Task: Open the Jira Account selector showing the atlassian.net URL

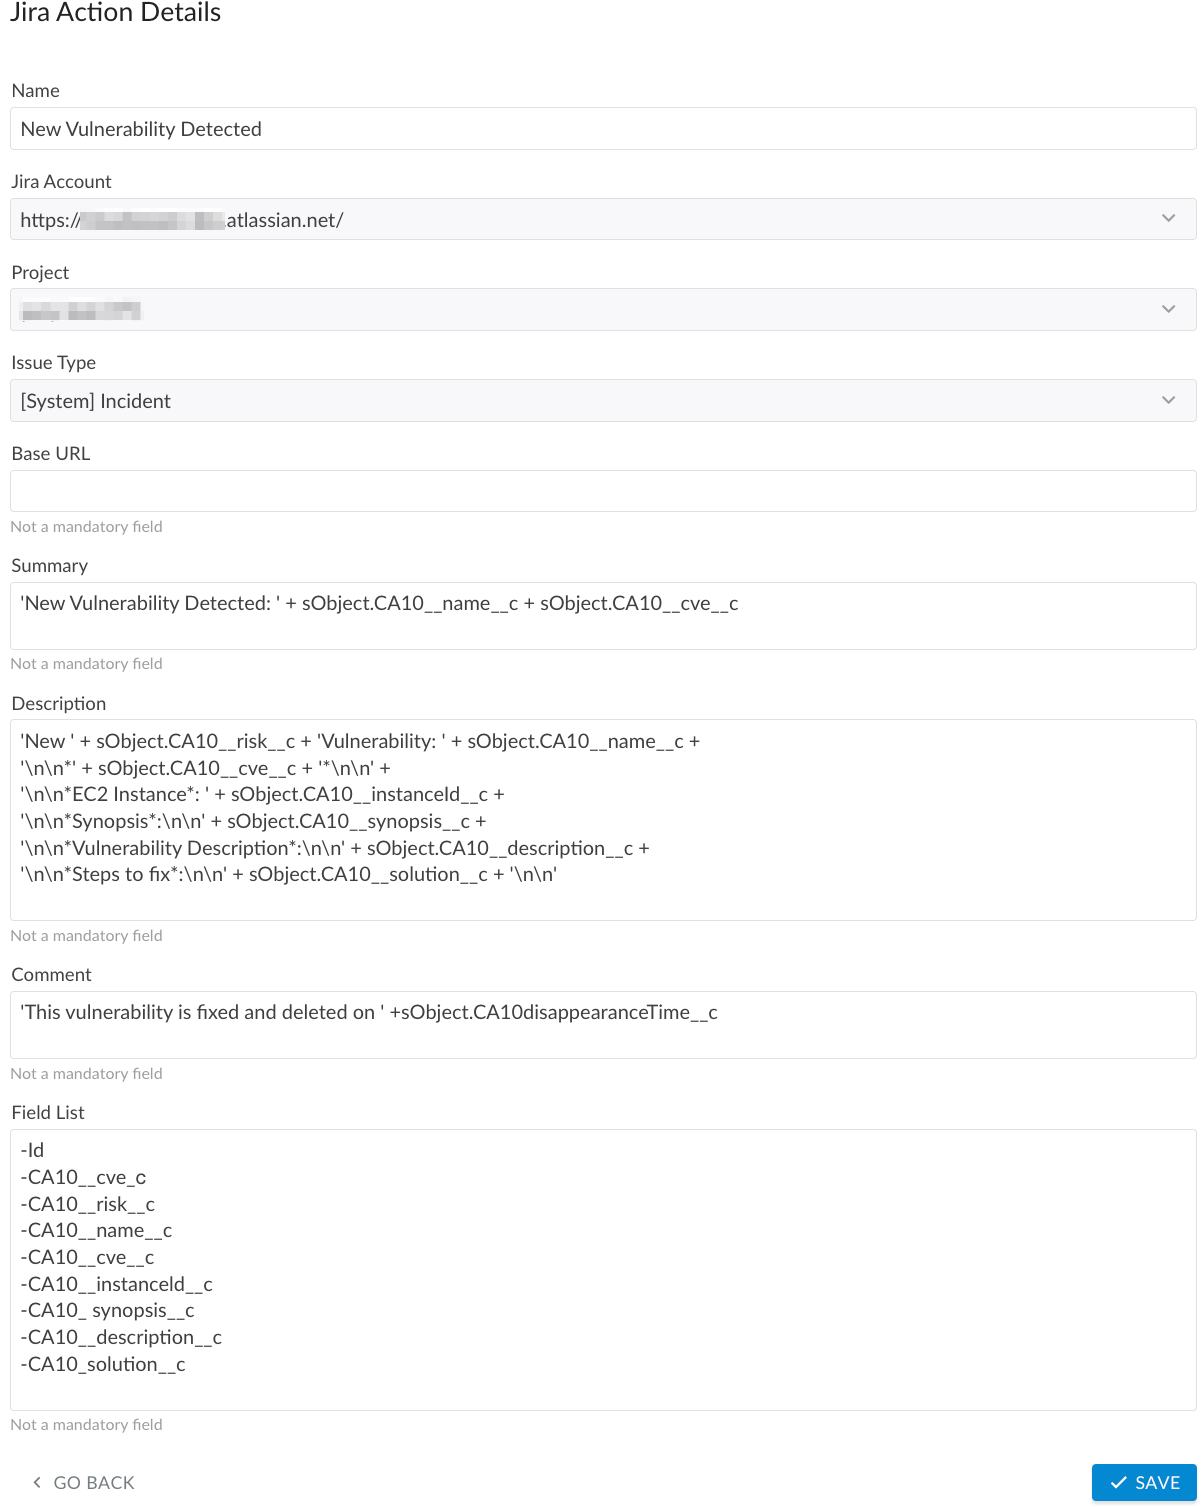Action: [600, 218]
